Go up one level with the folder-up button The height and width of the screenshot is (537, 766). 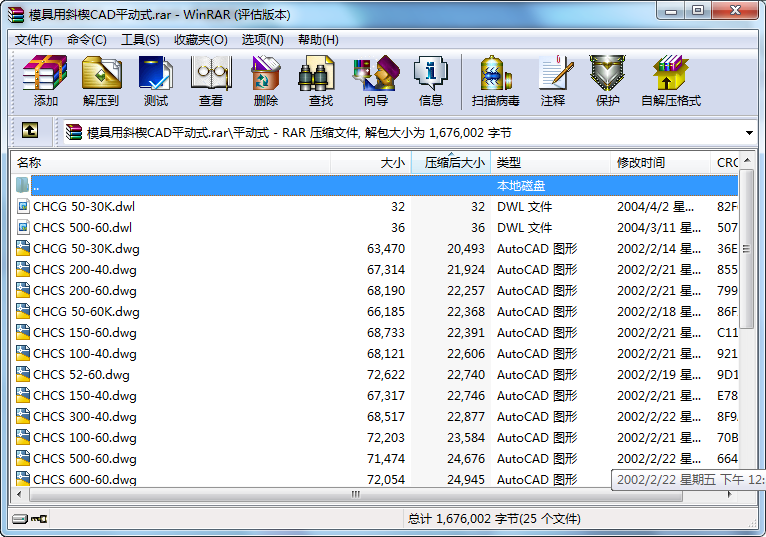tap(30, 130)
